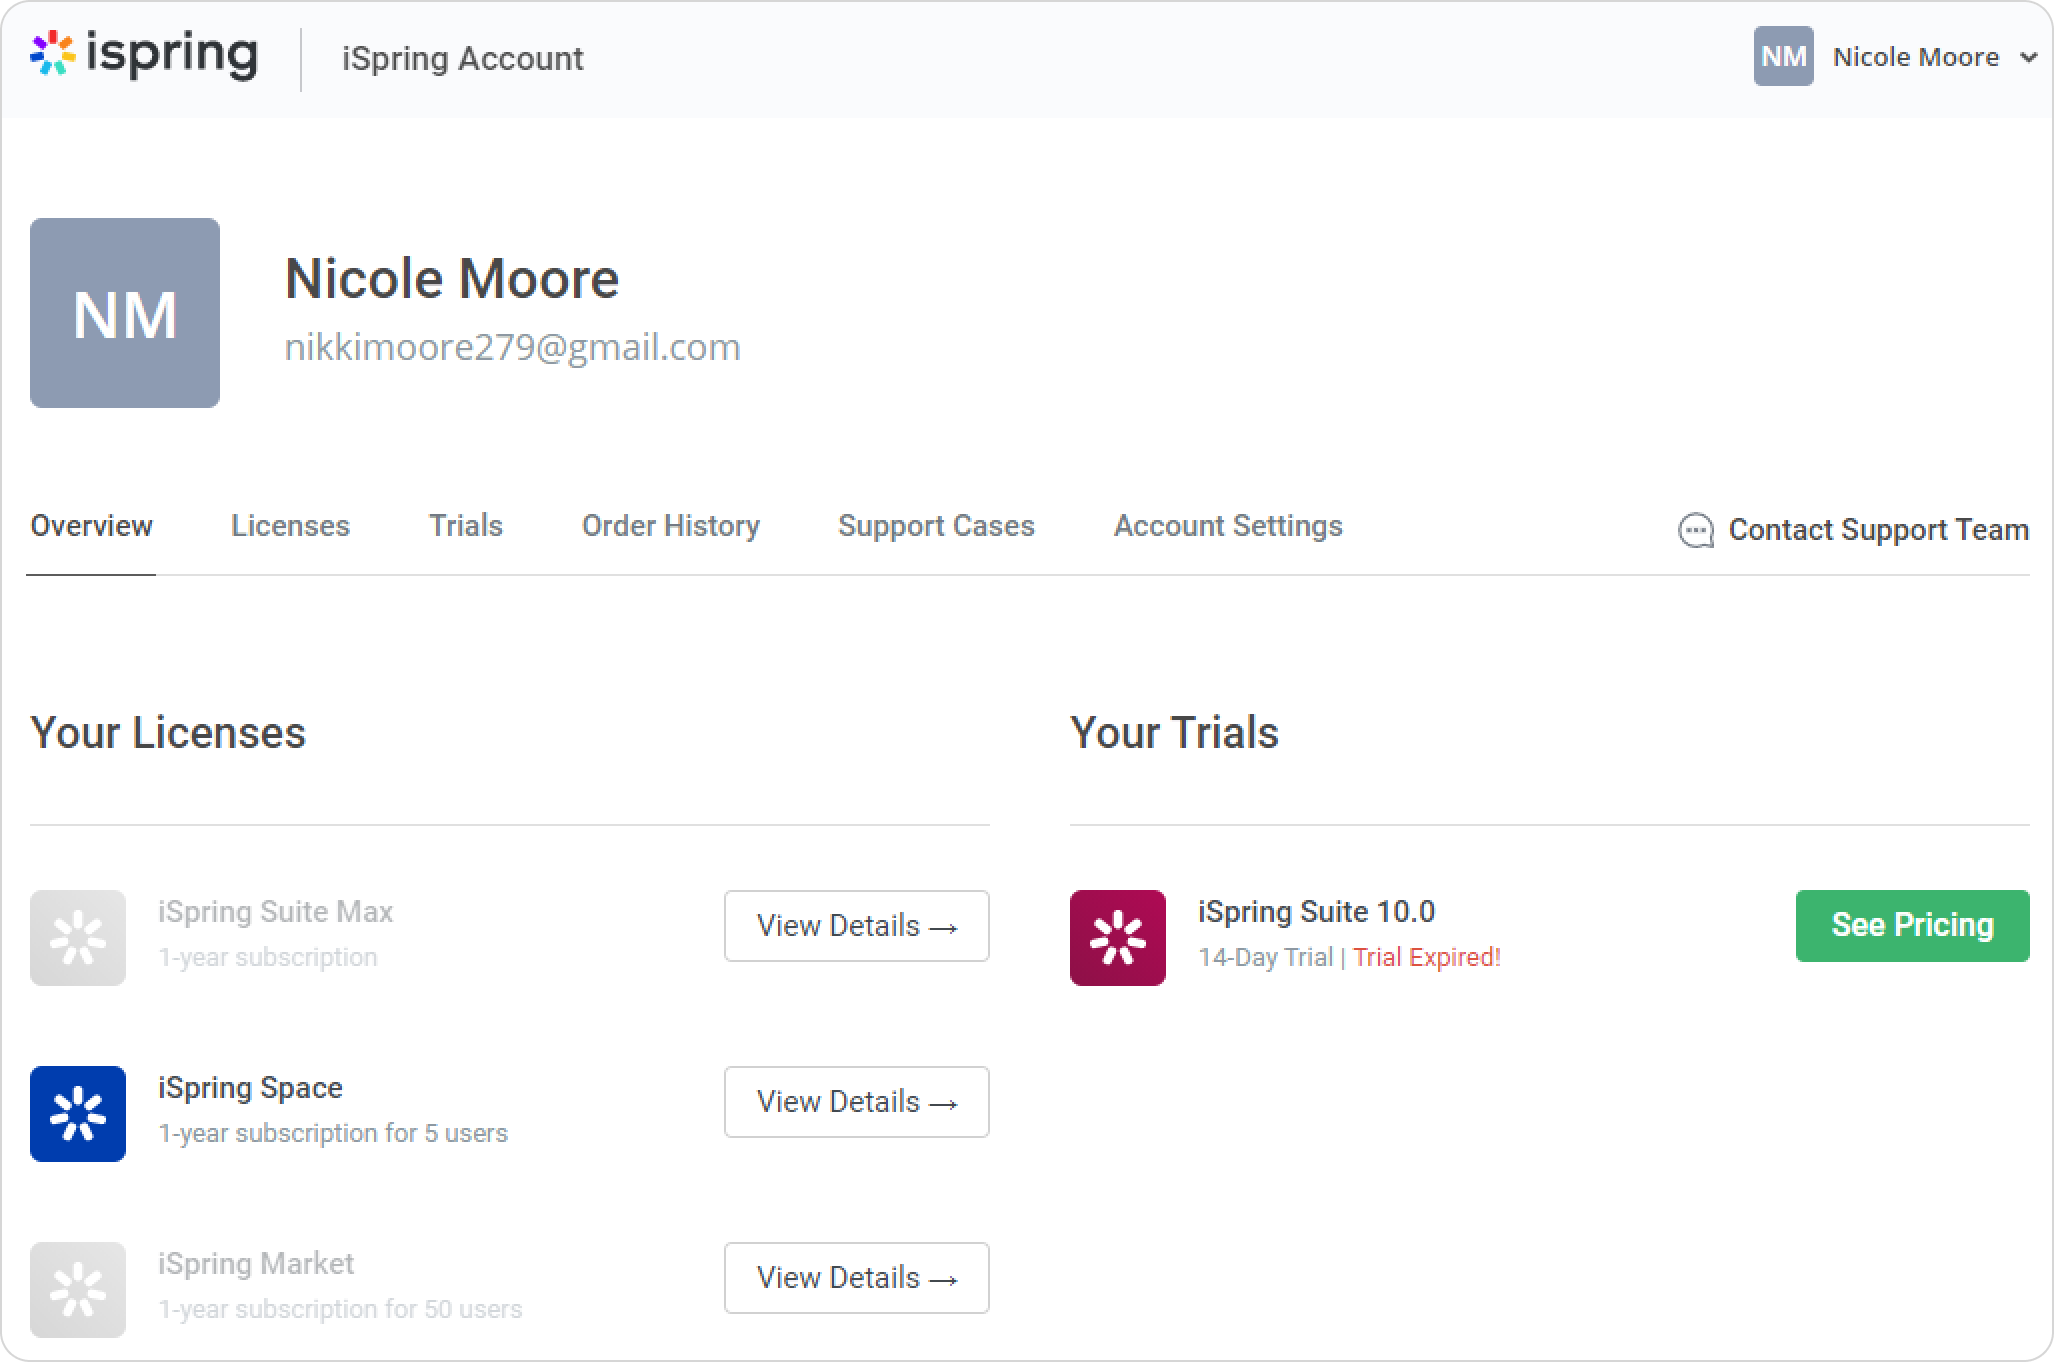2054x1362 pixels.
Task: Click the small NM avatar in header
Action: pos(1783,56)
